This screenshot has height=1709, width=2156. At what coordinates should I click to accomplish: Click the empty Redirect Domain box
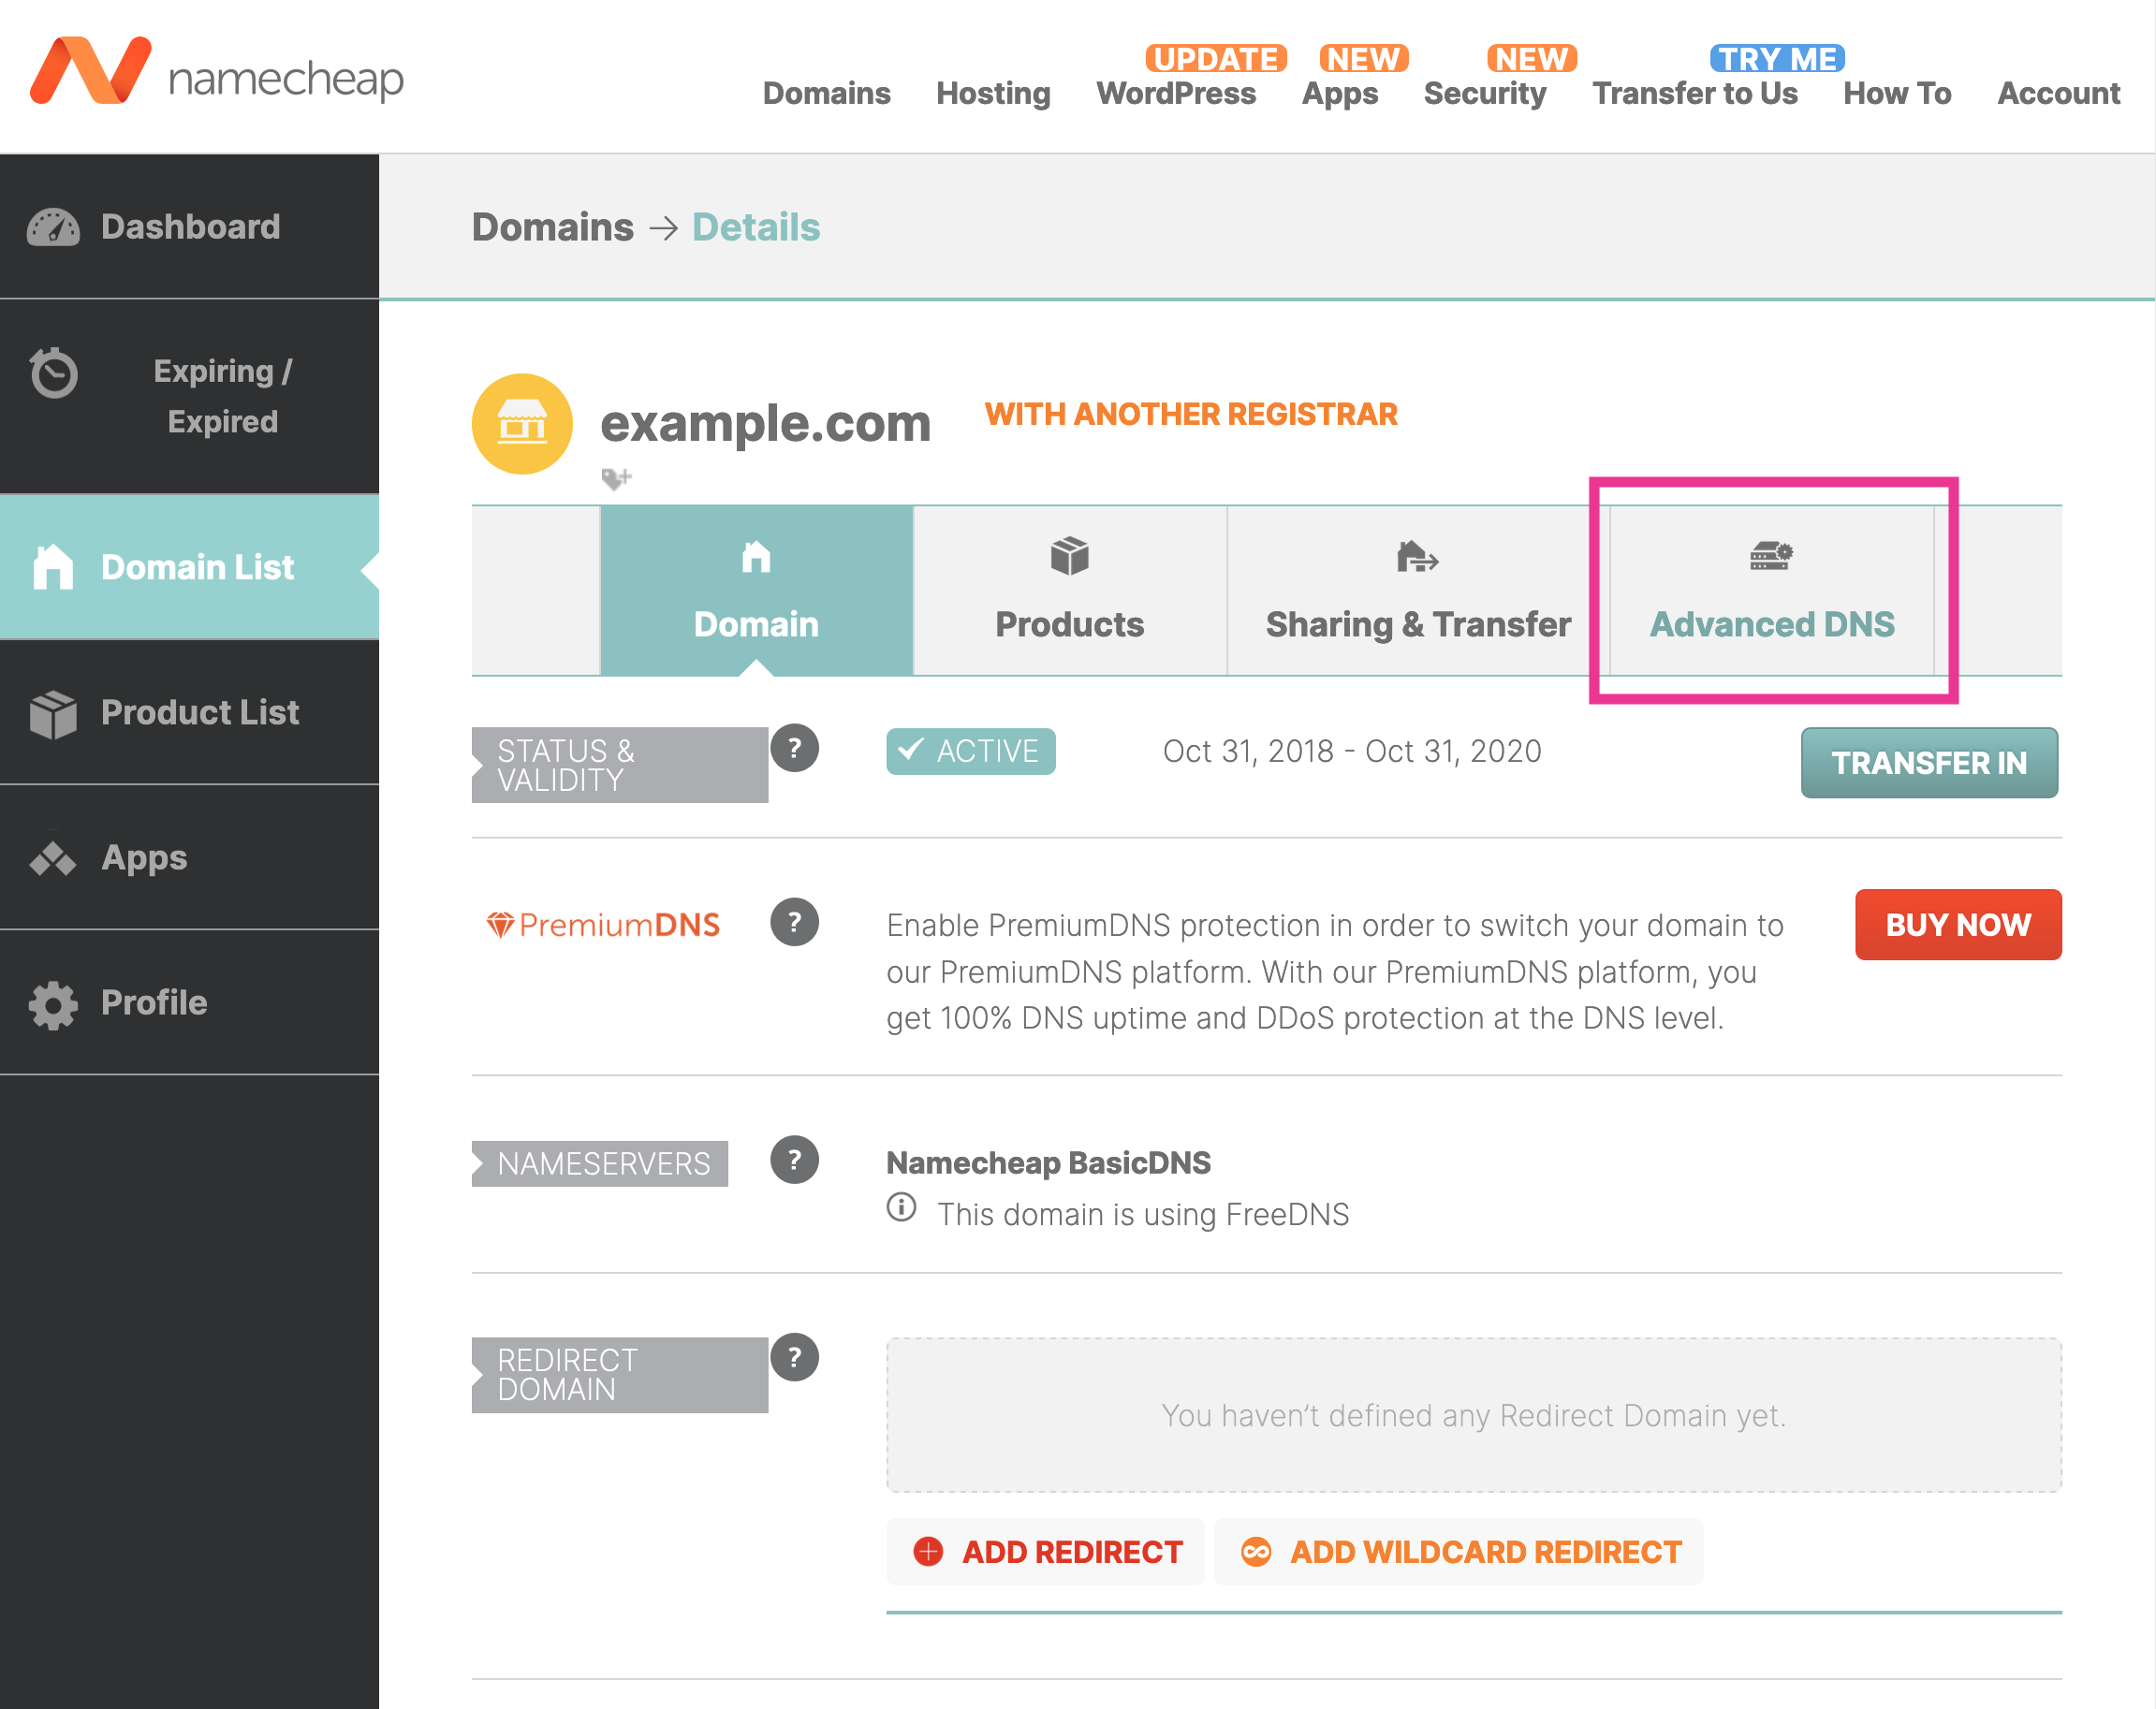(x=1474, y=1415)
